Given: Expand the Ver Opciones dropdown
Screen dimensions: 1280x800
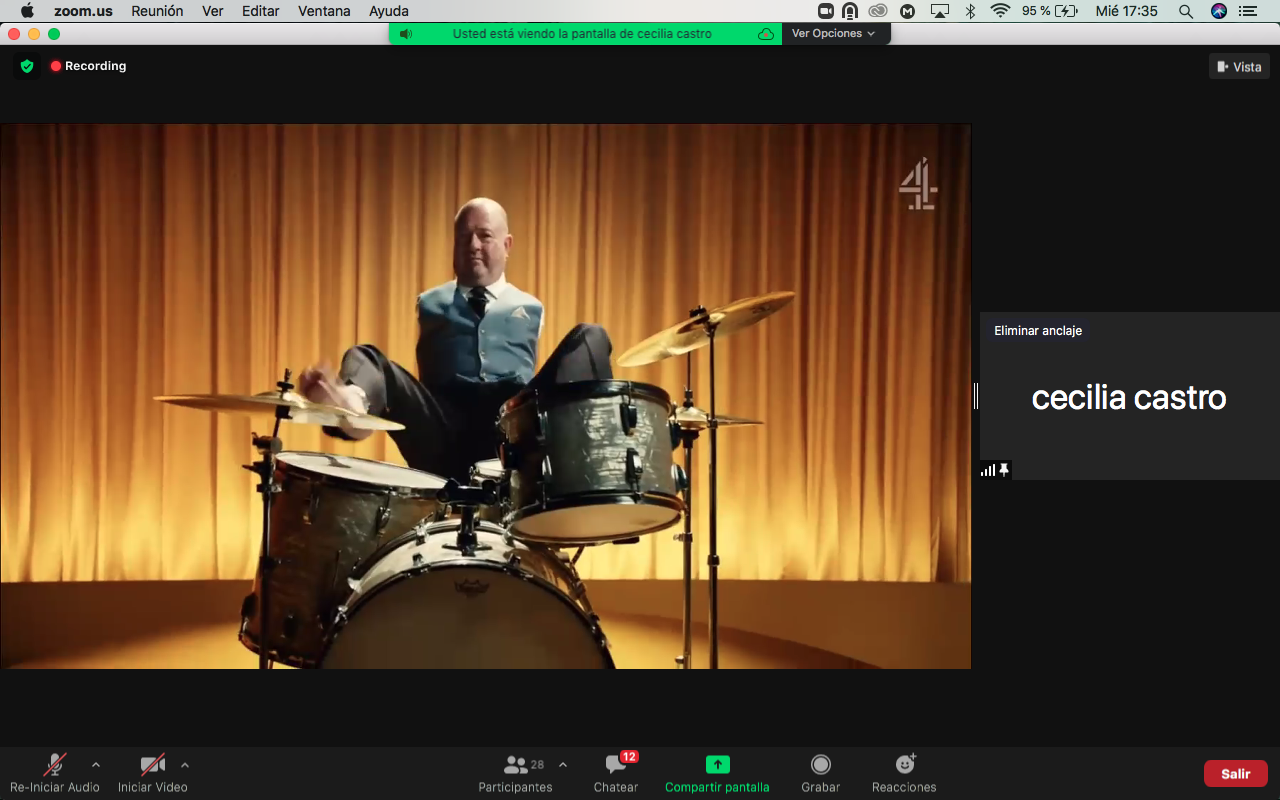Looking at the screenshot, I should click(834, 34).
